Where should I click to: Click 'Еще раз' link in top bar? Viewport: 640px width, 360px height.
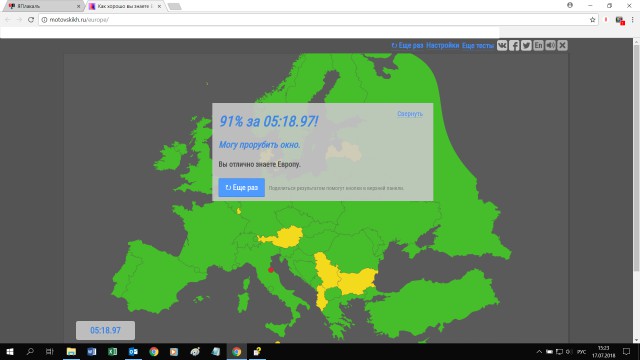pos(407,45)
